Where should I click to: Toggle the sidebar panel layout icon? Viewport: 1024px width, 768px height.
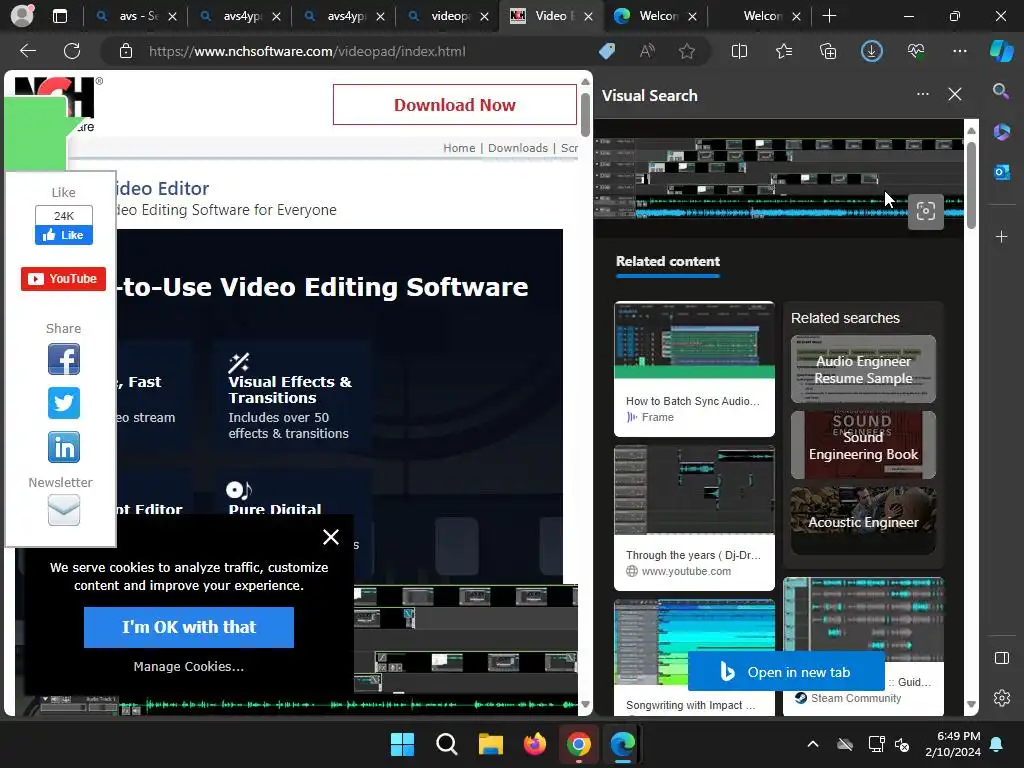pyautogui.click(x=1001, y=658)
